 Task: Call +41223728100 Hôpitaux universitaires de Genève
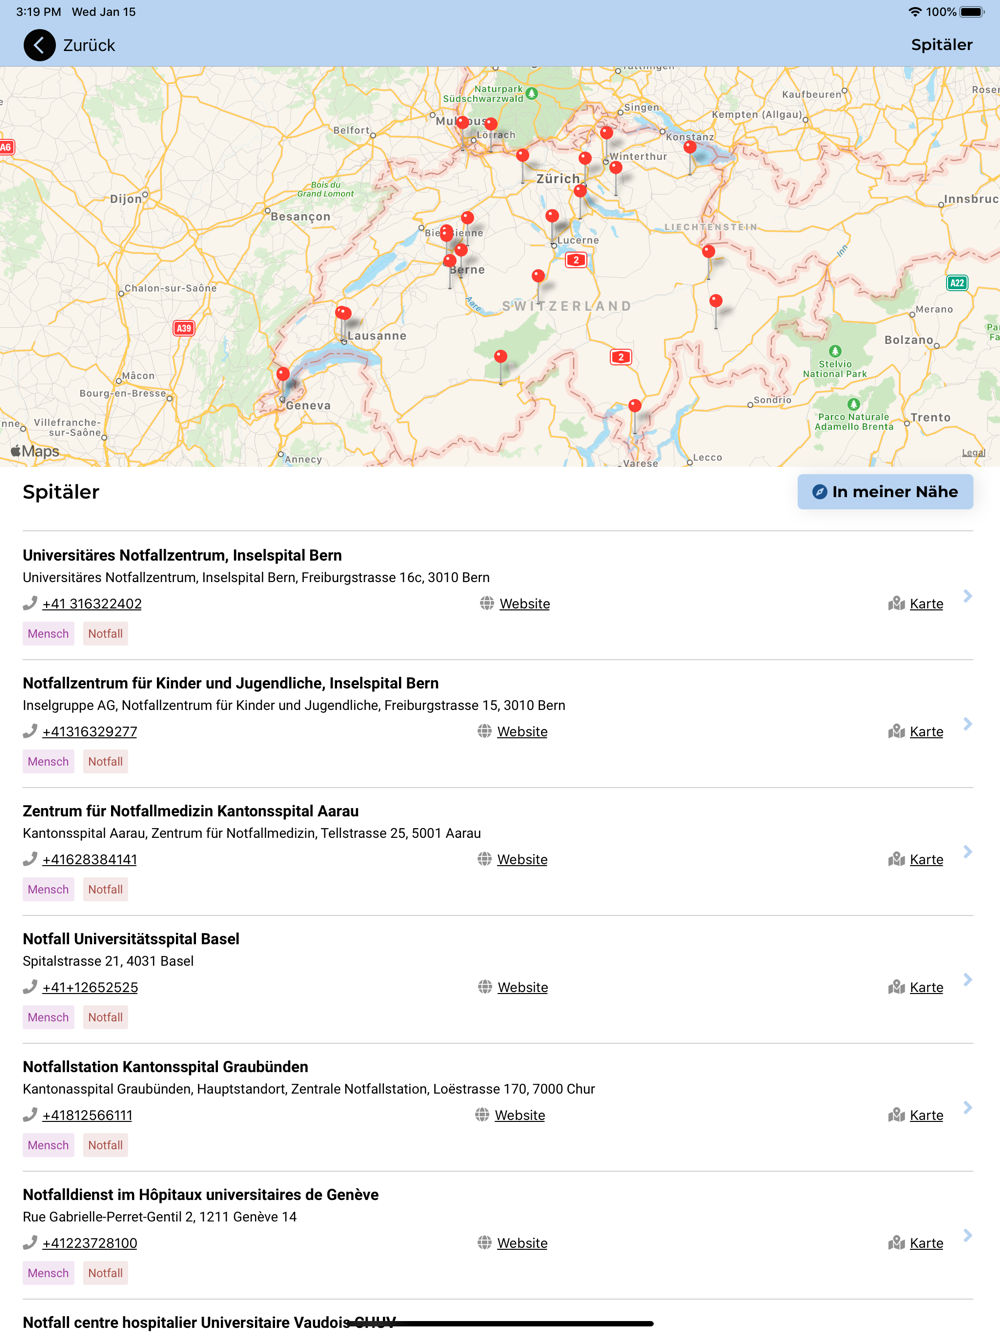point(90,1244)
